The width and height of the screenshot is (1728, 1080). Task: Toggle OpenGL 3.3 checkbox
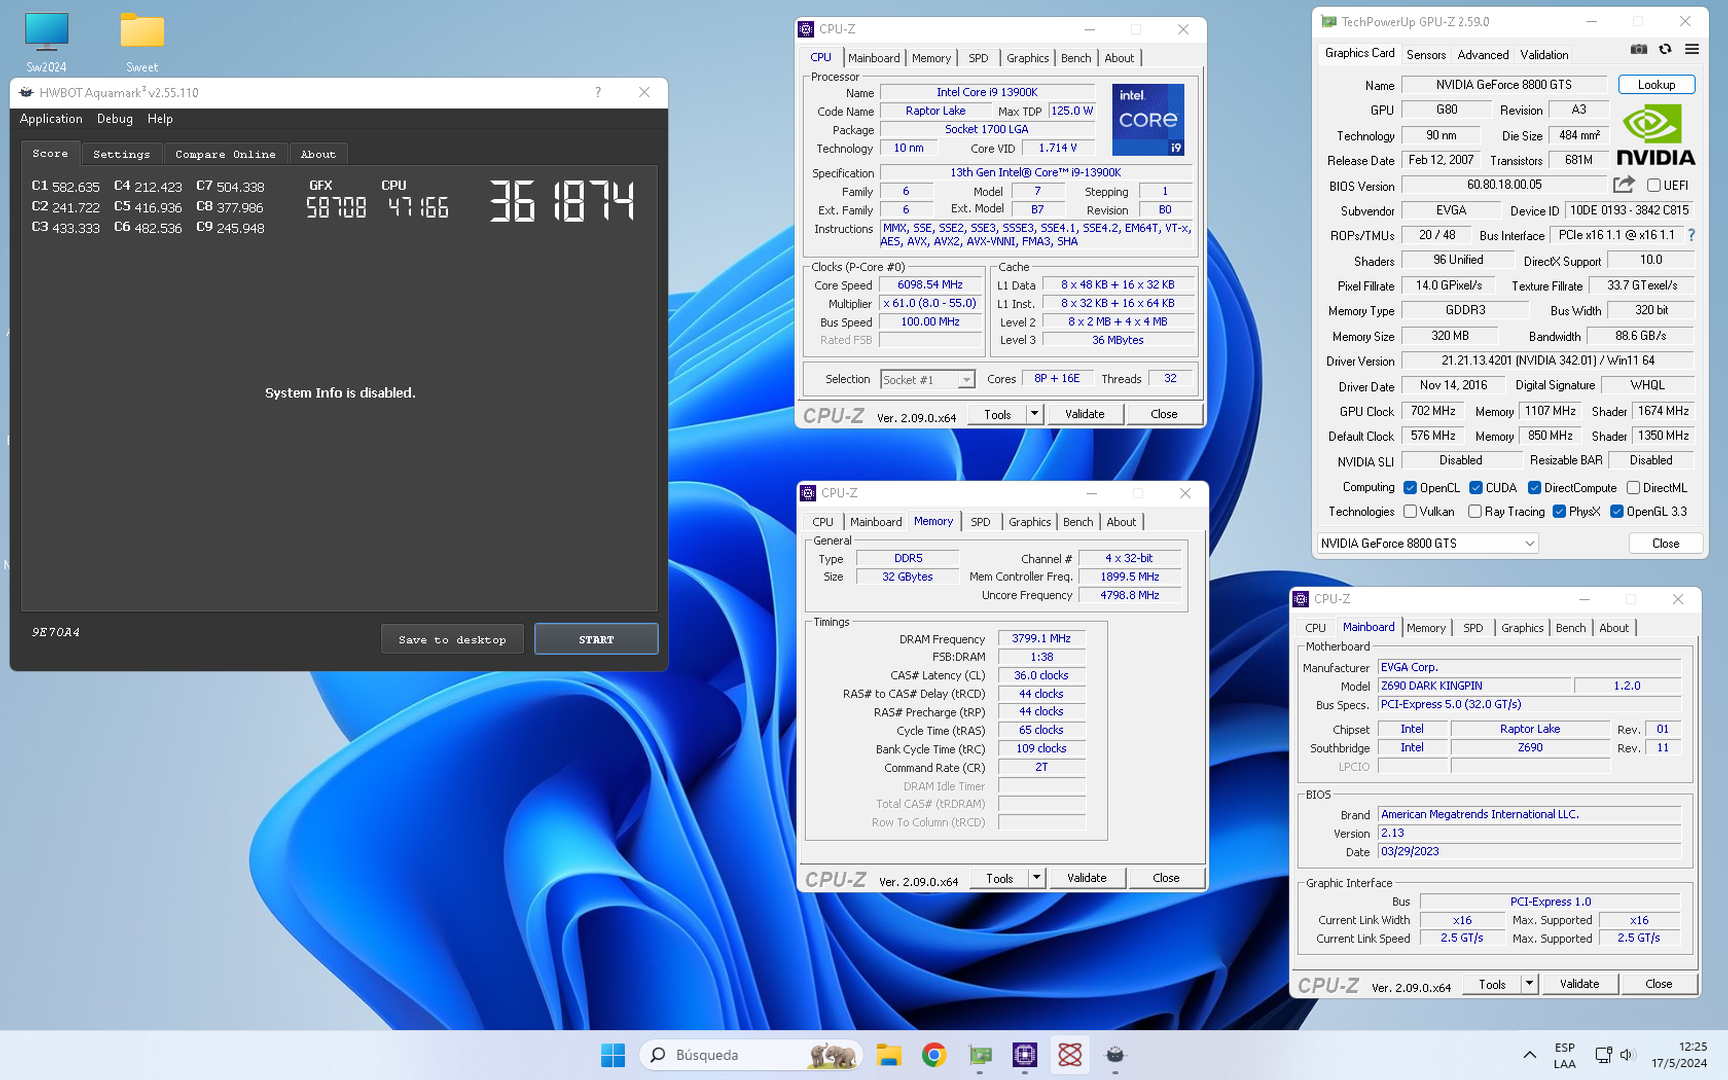coord(1617,511)
